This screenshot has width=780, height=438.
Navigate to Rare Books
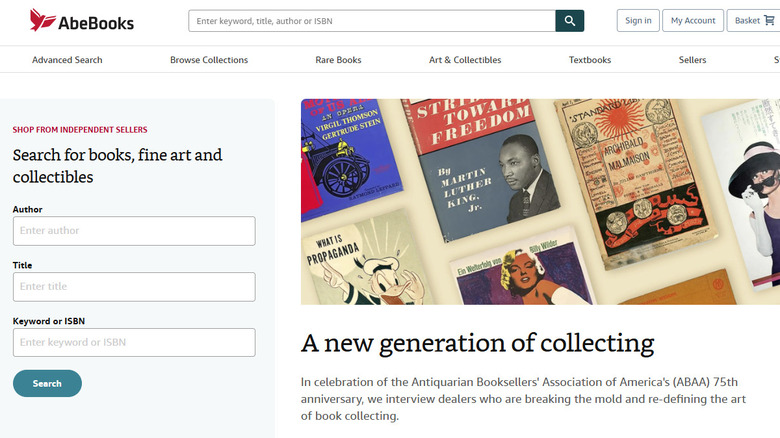pyautogui.click(x=338, y=60)
